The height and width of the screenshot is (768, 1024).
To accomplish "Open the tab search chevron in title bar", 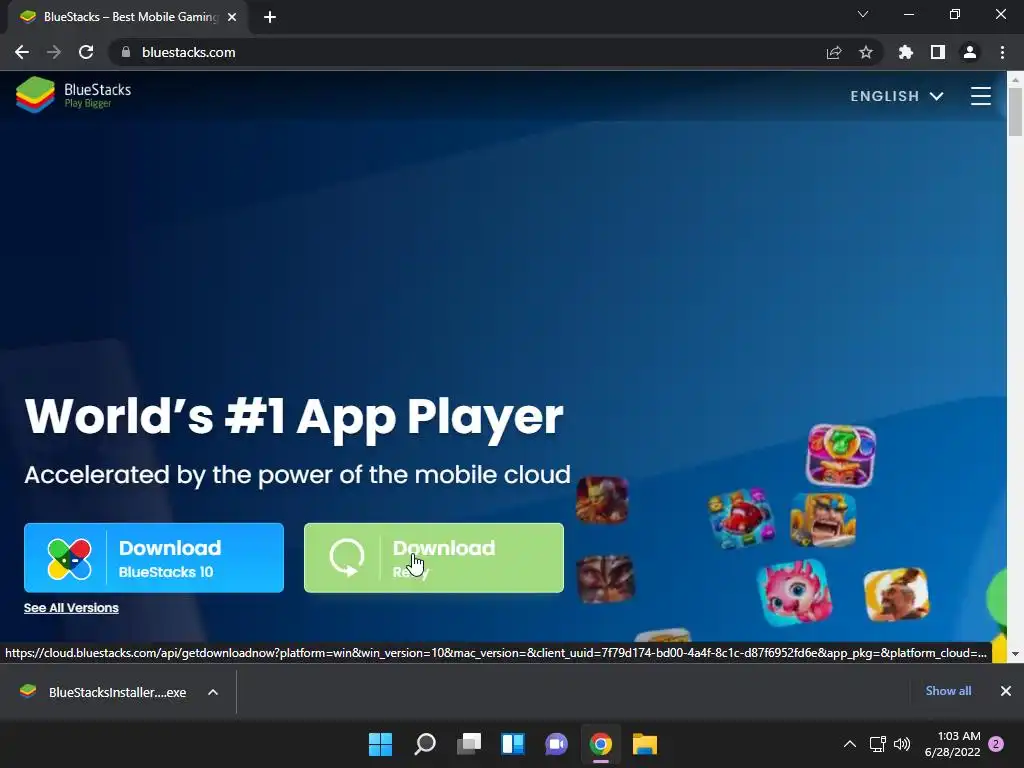I will coord(863,14).
